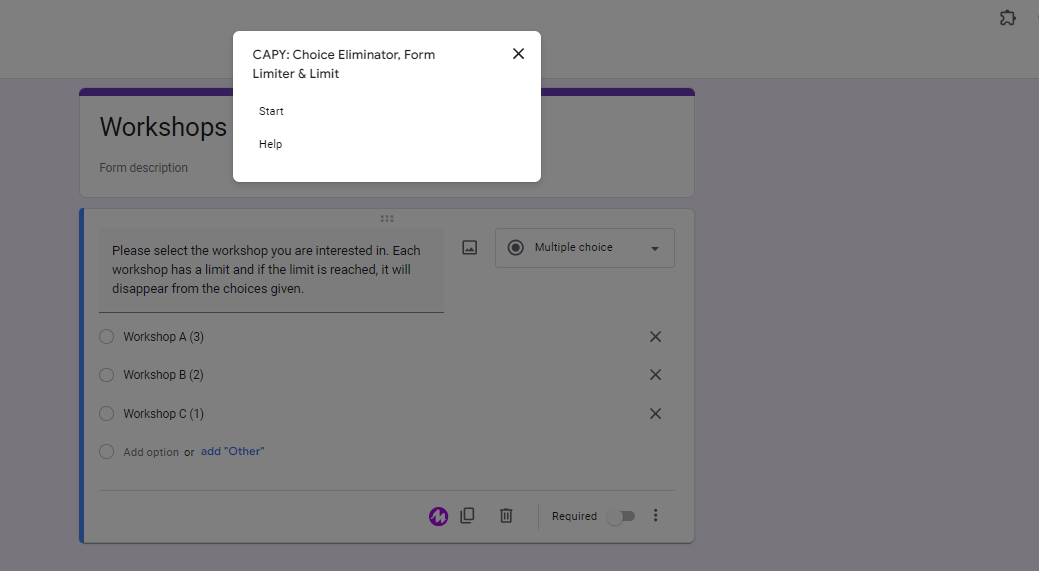Image resolution: width=1039 pixels, height=571 pixels.
Task: Open Help in the CAPY menu
Action: [270, 144]
